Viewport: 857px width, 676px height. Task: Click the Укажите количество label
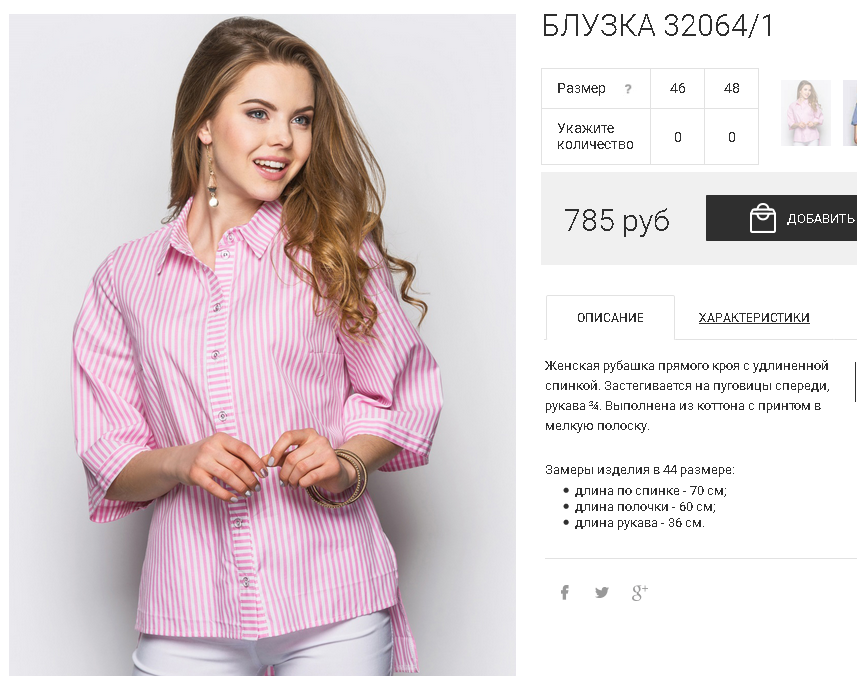(595, 137)
